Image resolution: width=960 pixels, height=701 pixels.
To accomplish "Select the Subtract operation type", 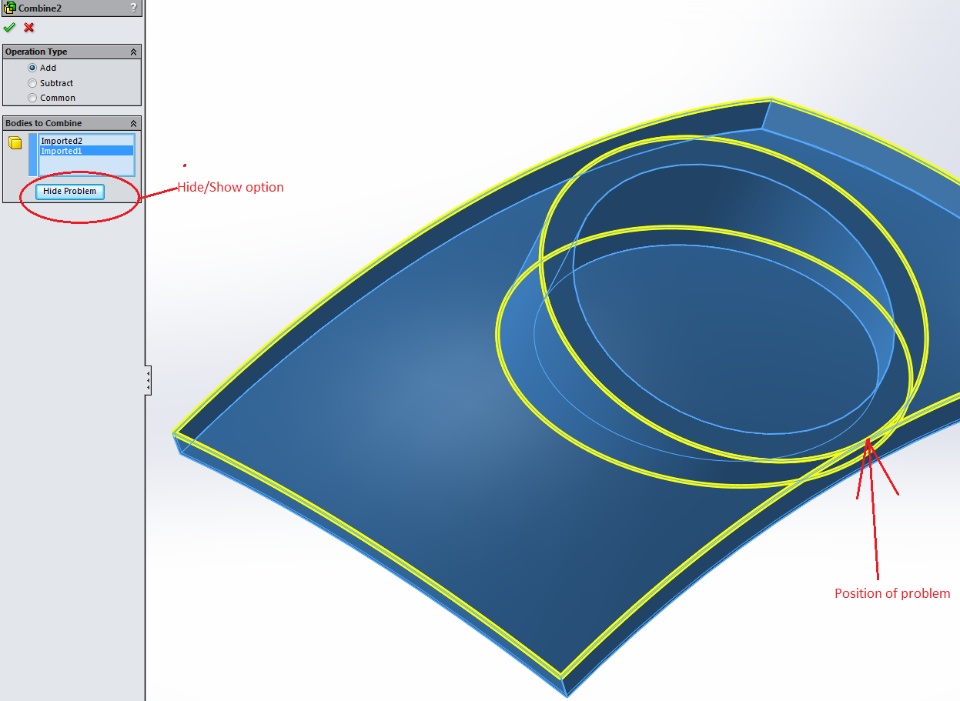I will (x=32, y=83).
